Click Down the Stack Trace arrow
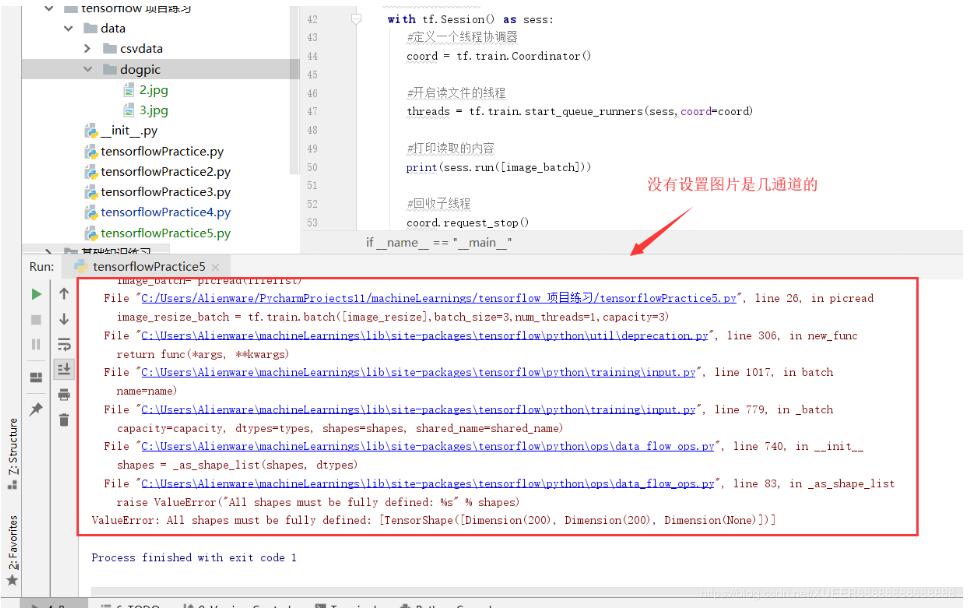968x611 pixels. click(x=64, y=320)
